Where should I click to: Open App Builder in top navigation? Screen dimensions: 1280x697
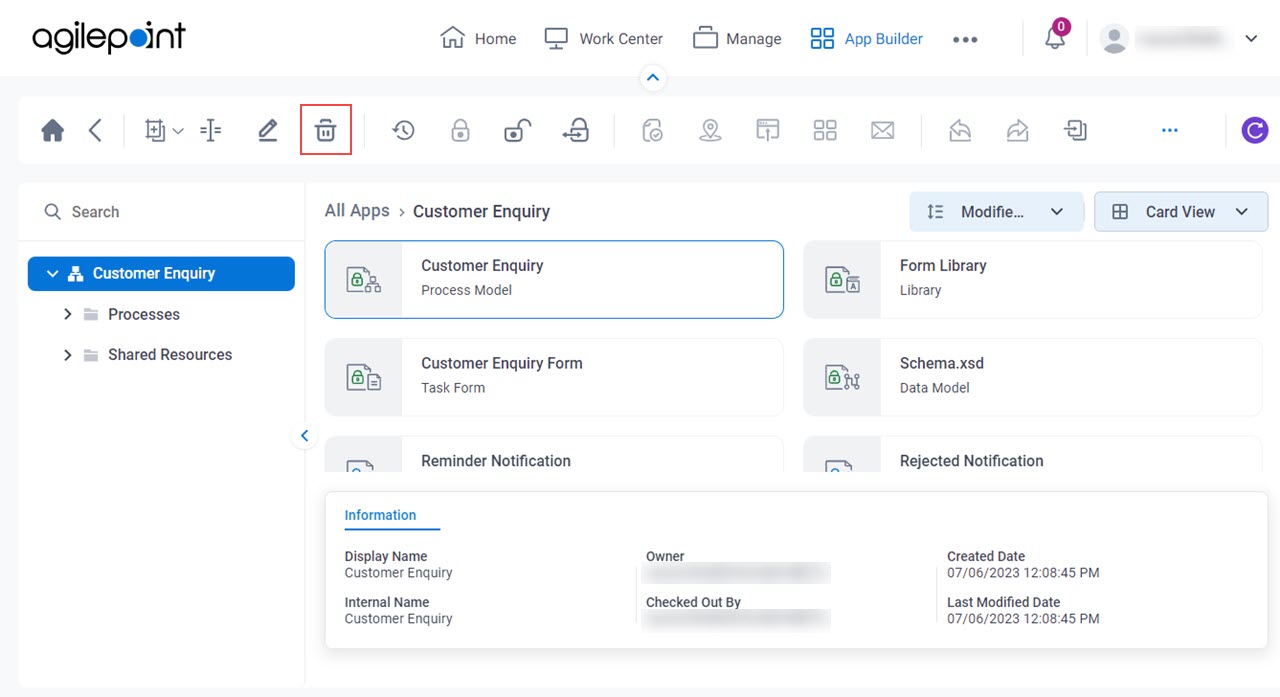[x=866, y=38]
